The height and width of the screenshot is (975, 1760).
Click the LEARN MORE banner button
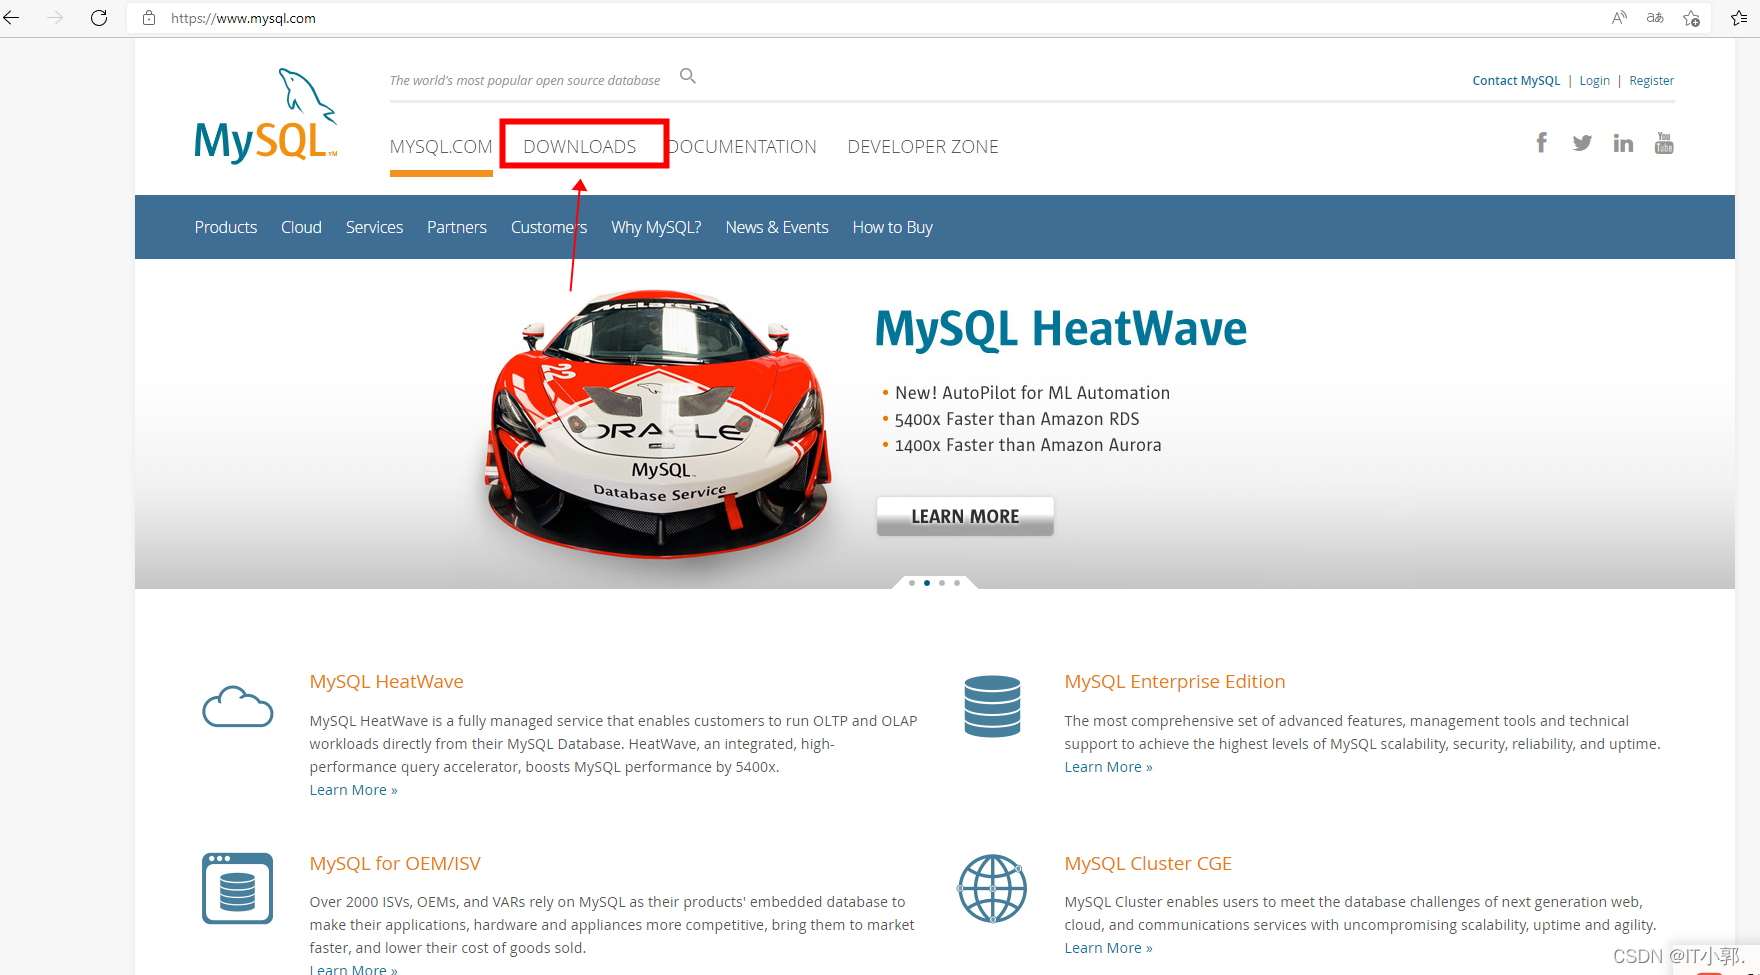tap(965, 516)
